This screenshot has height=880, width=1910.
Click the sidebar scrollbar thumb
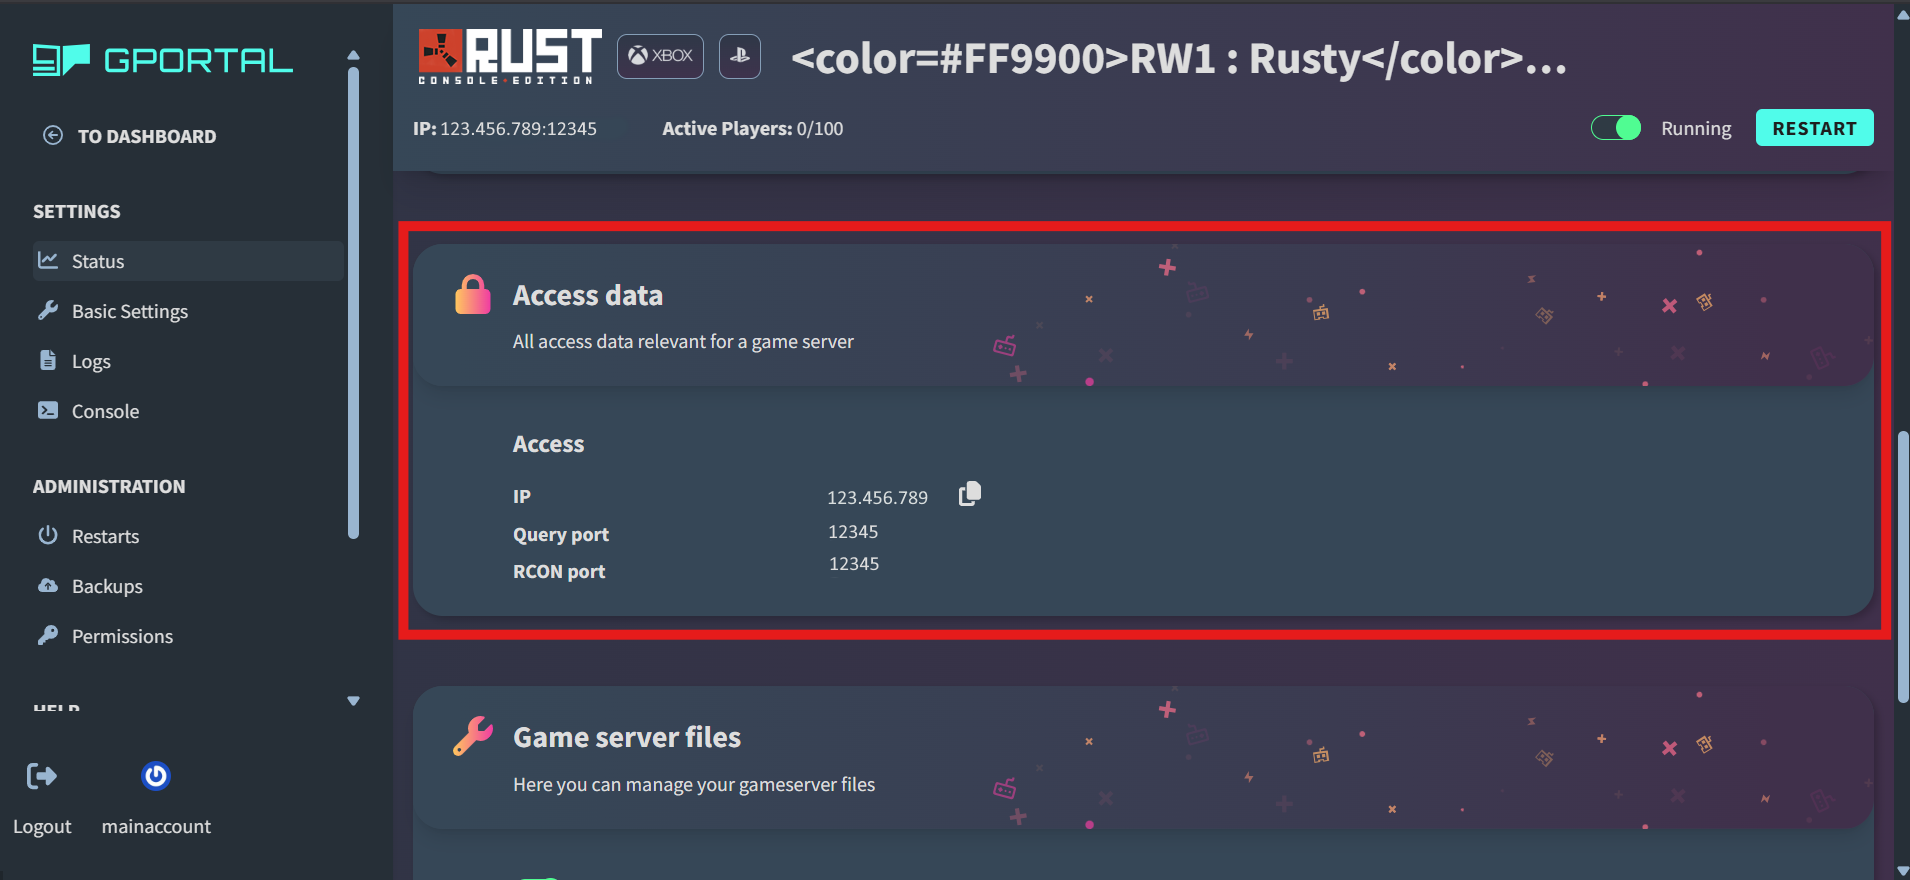click(x=353, y=302)
